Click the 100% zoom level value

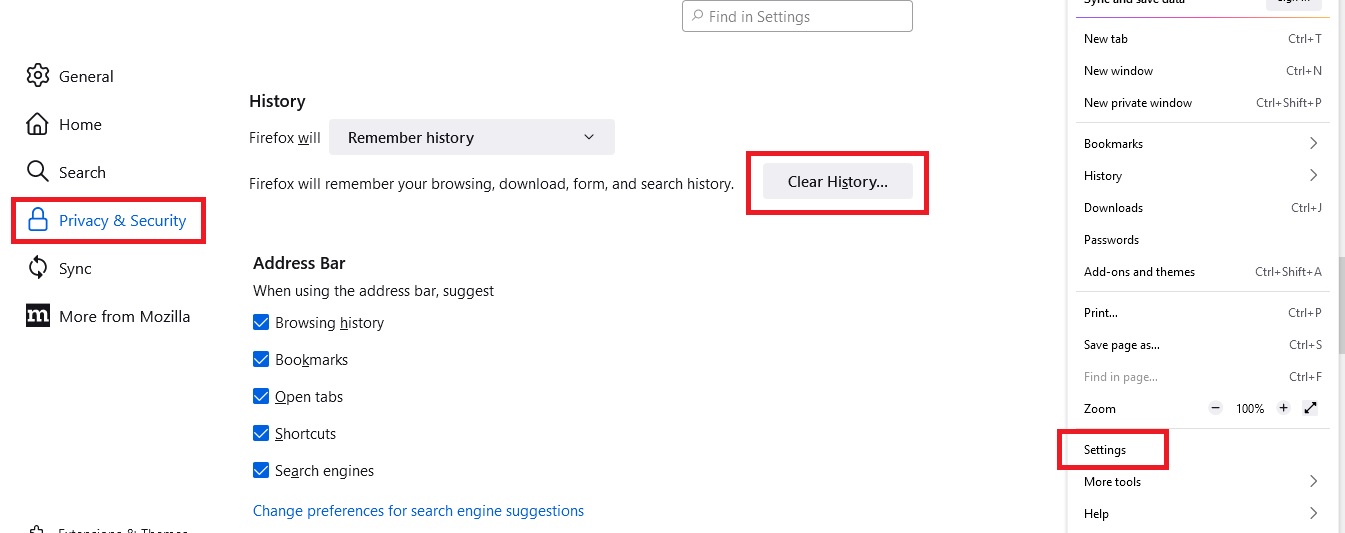tap(1250, 409)
